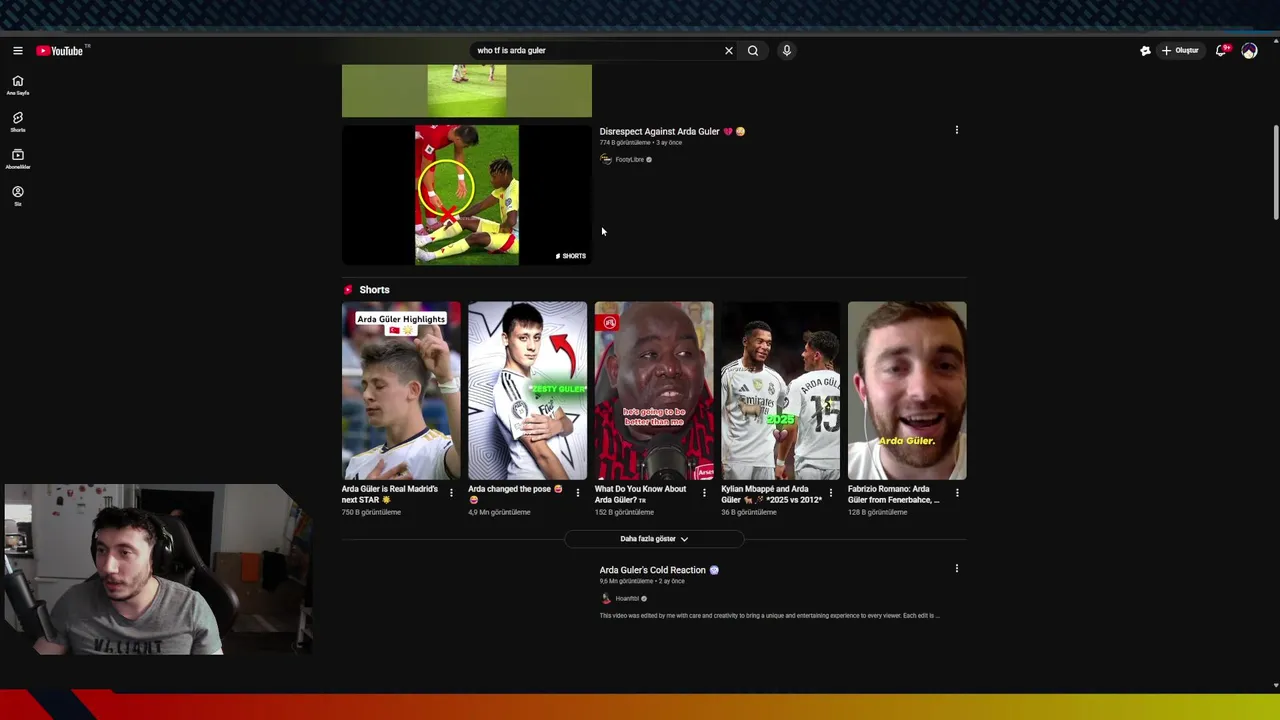
Task: Open Arda Güler is Real Madrid's next STAR title
Action: (390, 494)
